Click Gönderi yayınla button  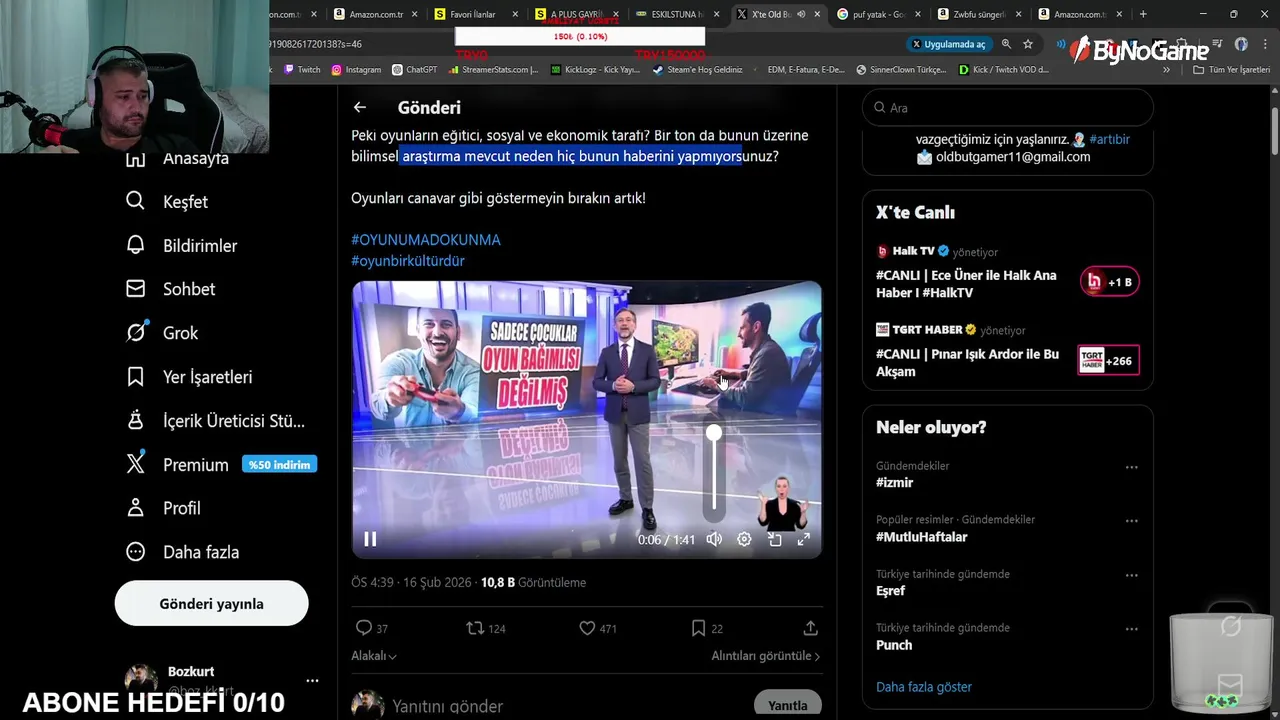[211, 604]
